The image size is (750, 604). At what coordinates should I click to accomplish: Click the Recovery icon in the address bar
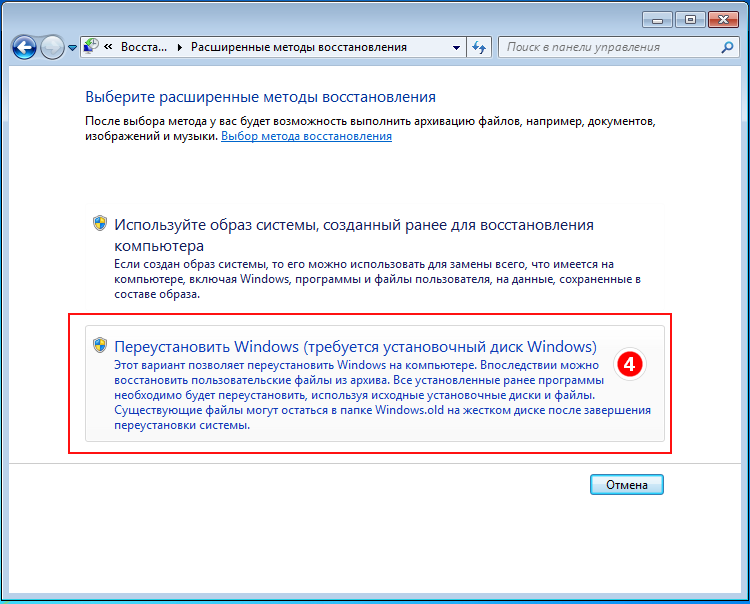click(91, 46)
